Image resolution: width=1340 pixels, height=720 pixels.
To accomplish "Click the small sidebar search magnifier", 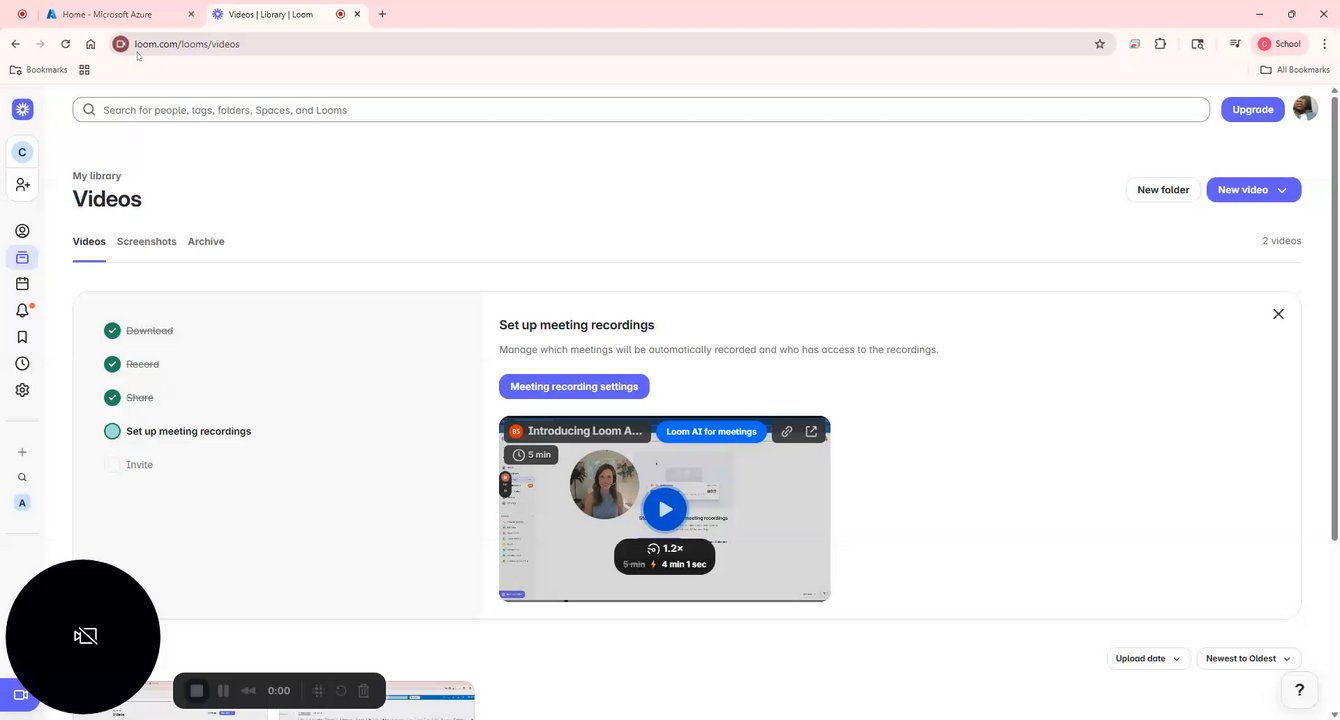I will click(x=22, y=477).
